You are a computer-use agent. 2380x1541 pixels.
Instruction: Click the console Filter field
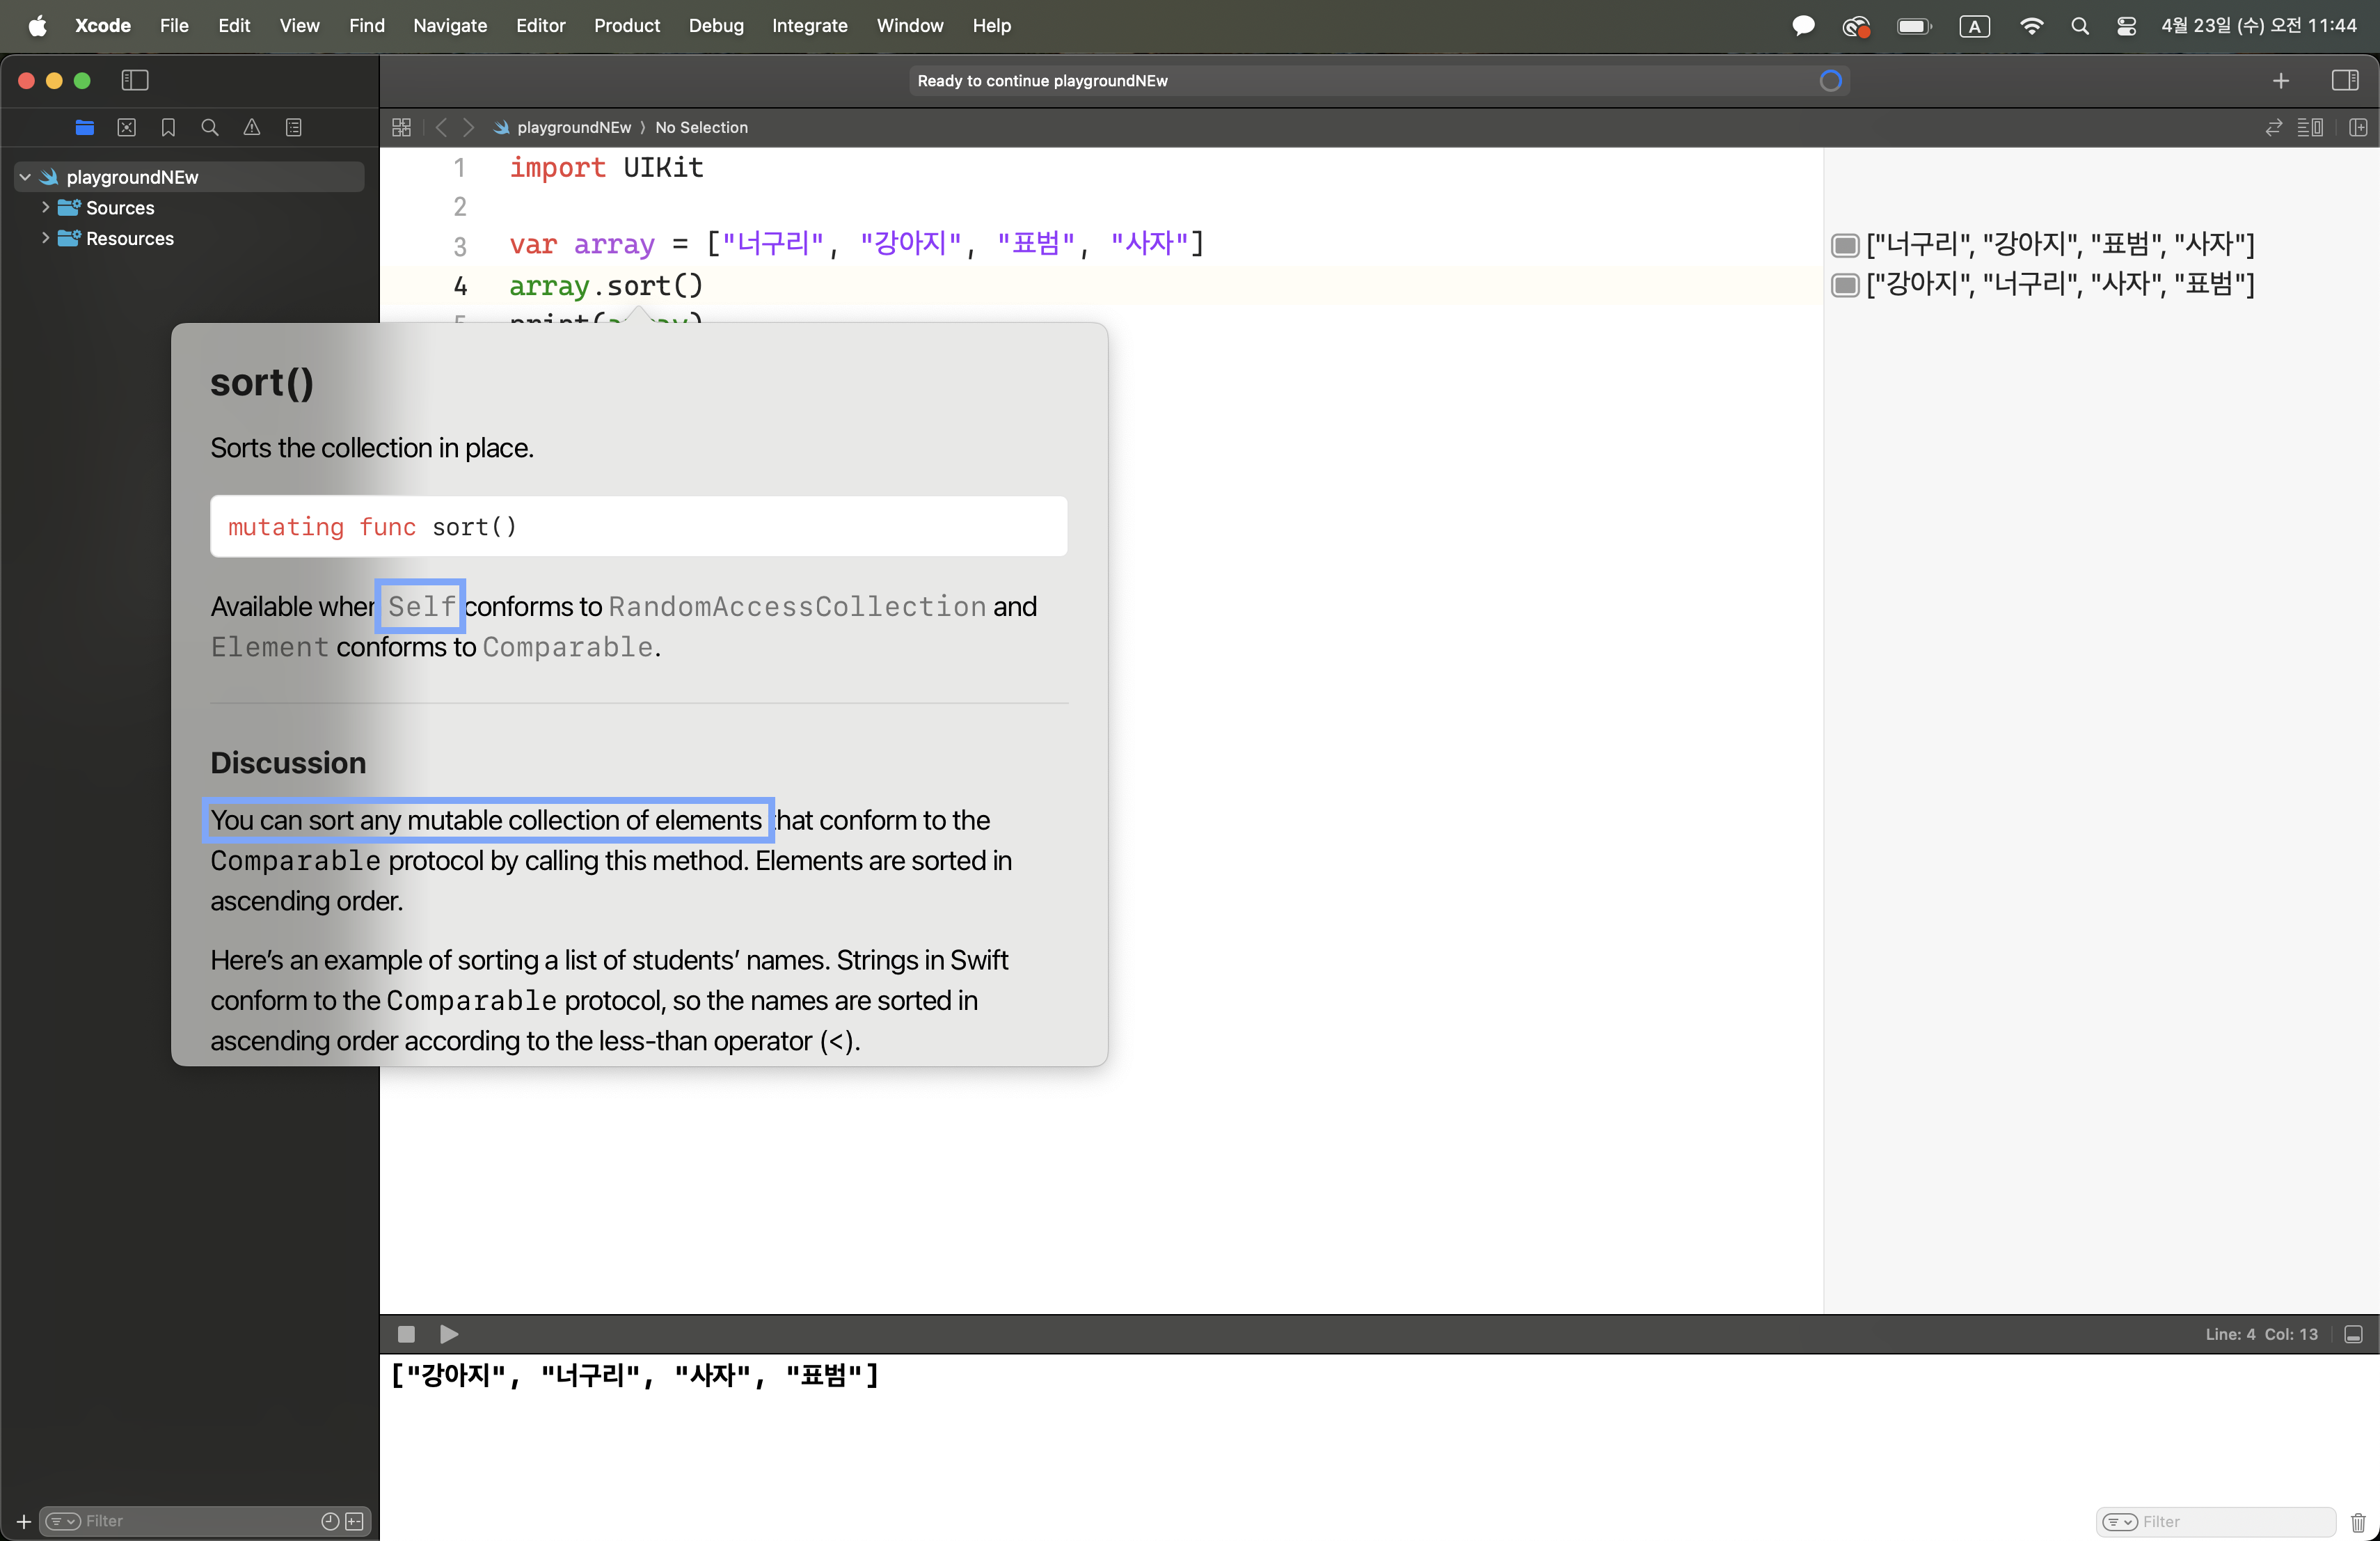[2230, 1522]
